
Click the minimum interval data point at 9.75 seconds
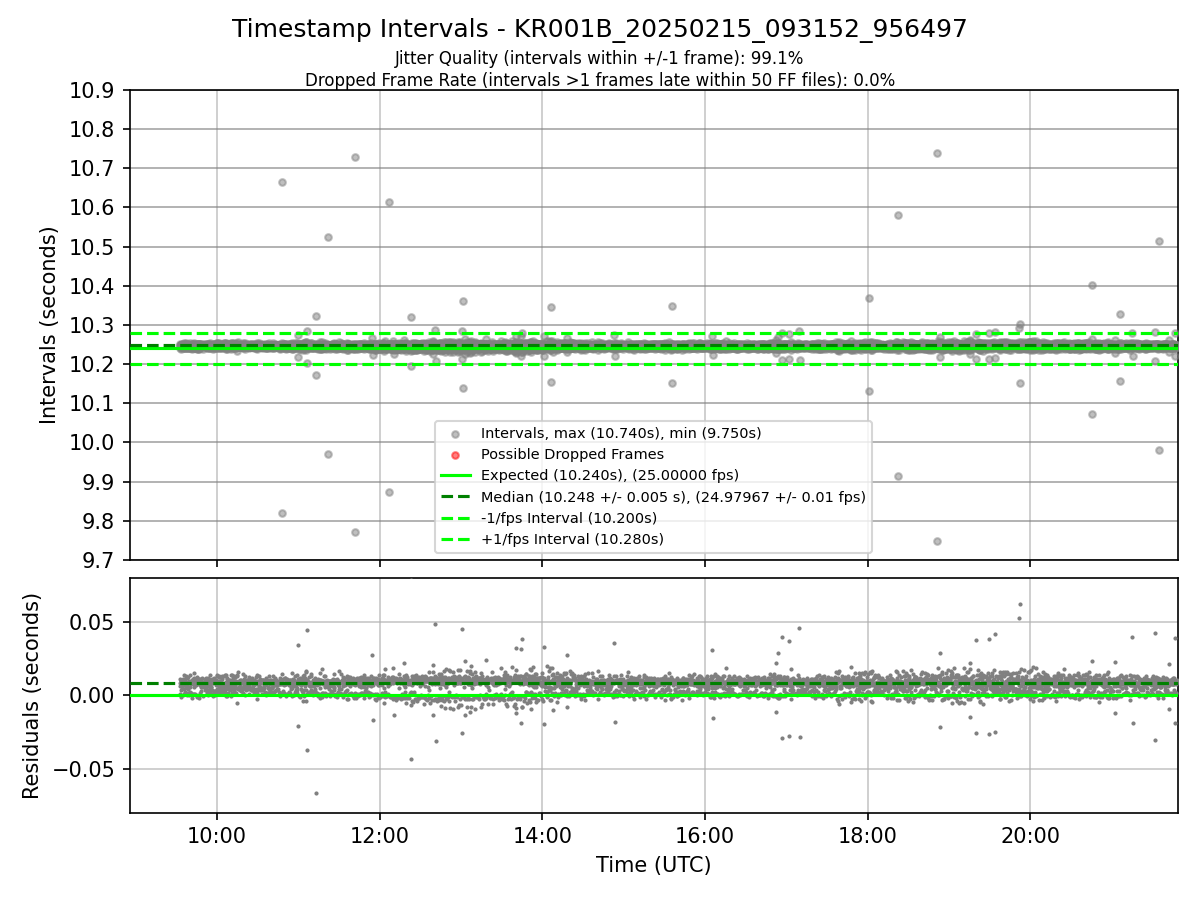pos(937,541)
